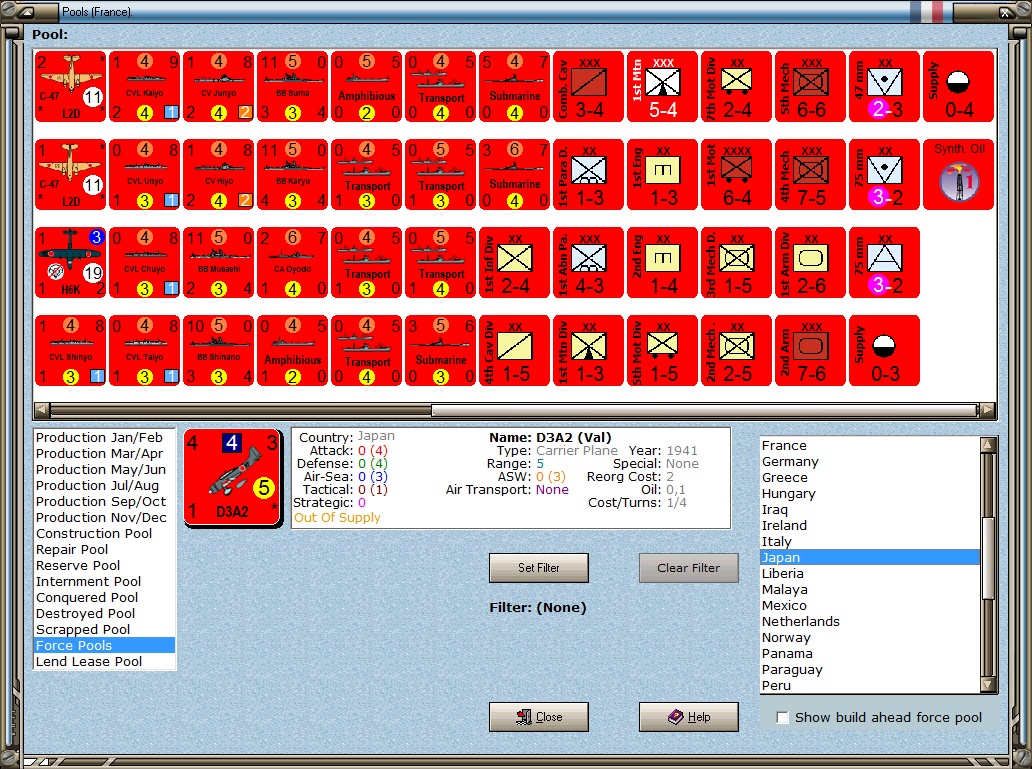Open Production Jul/Aug pool
The width and height of the screenshot is (1032, 769).
point(104,486)
